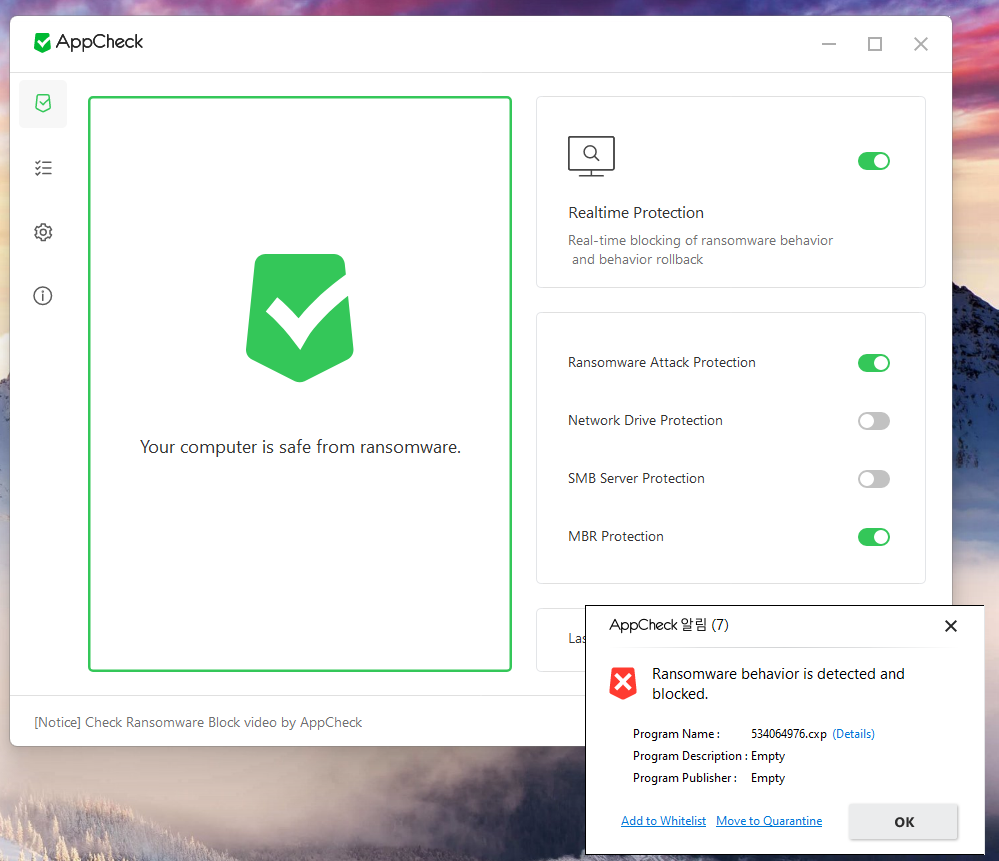This screenshot has height=861, width=999.
Task: Minimize the AppCheck window
Action: tap(829, 44)
